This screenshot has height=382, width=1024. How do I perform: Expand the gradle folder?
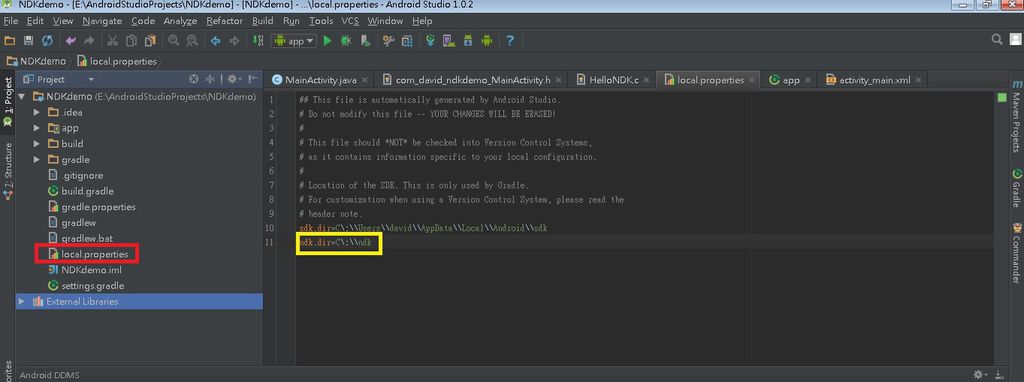point(37,160)
